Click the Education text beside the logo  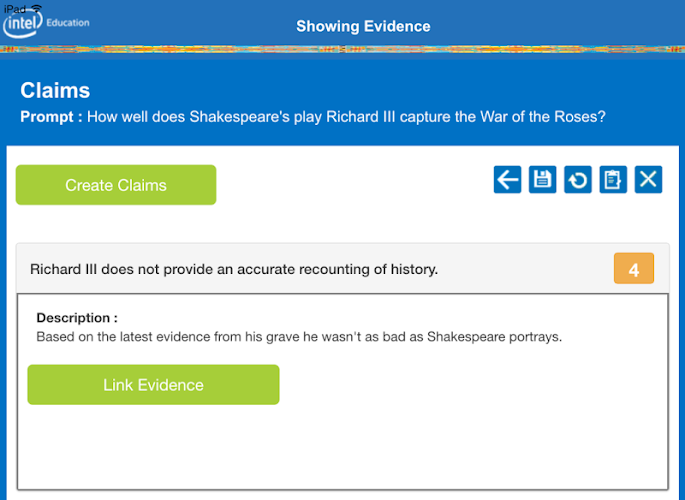(x=69, y=21)
